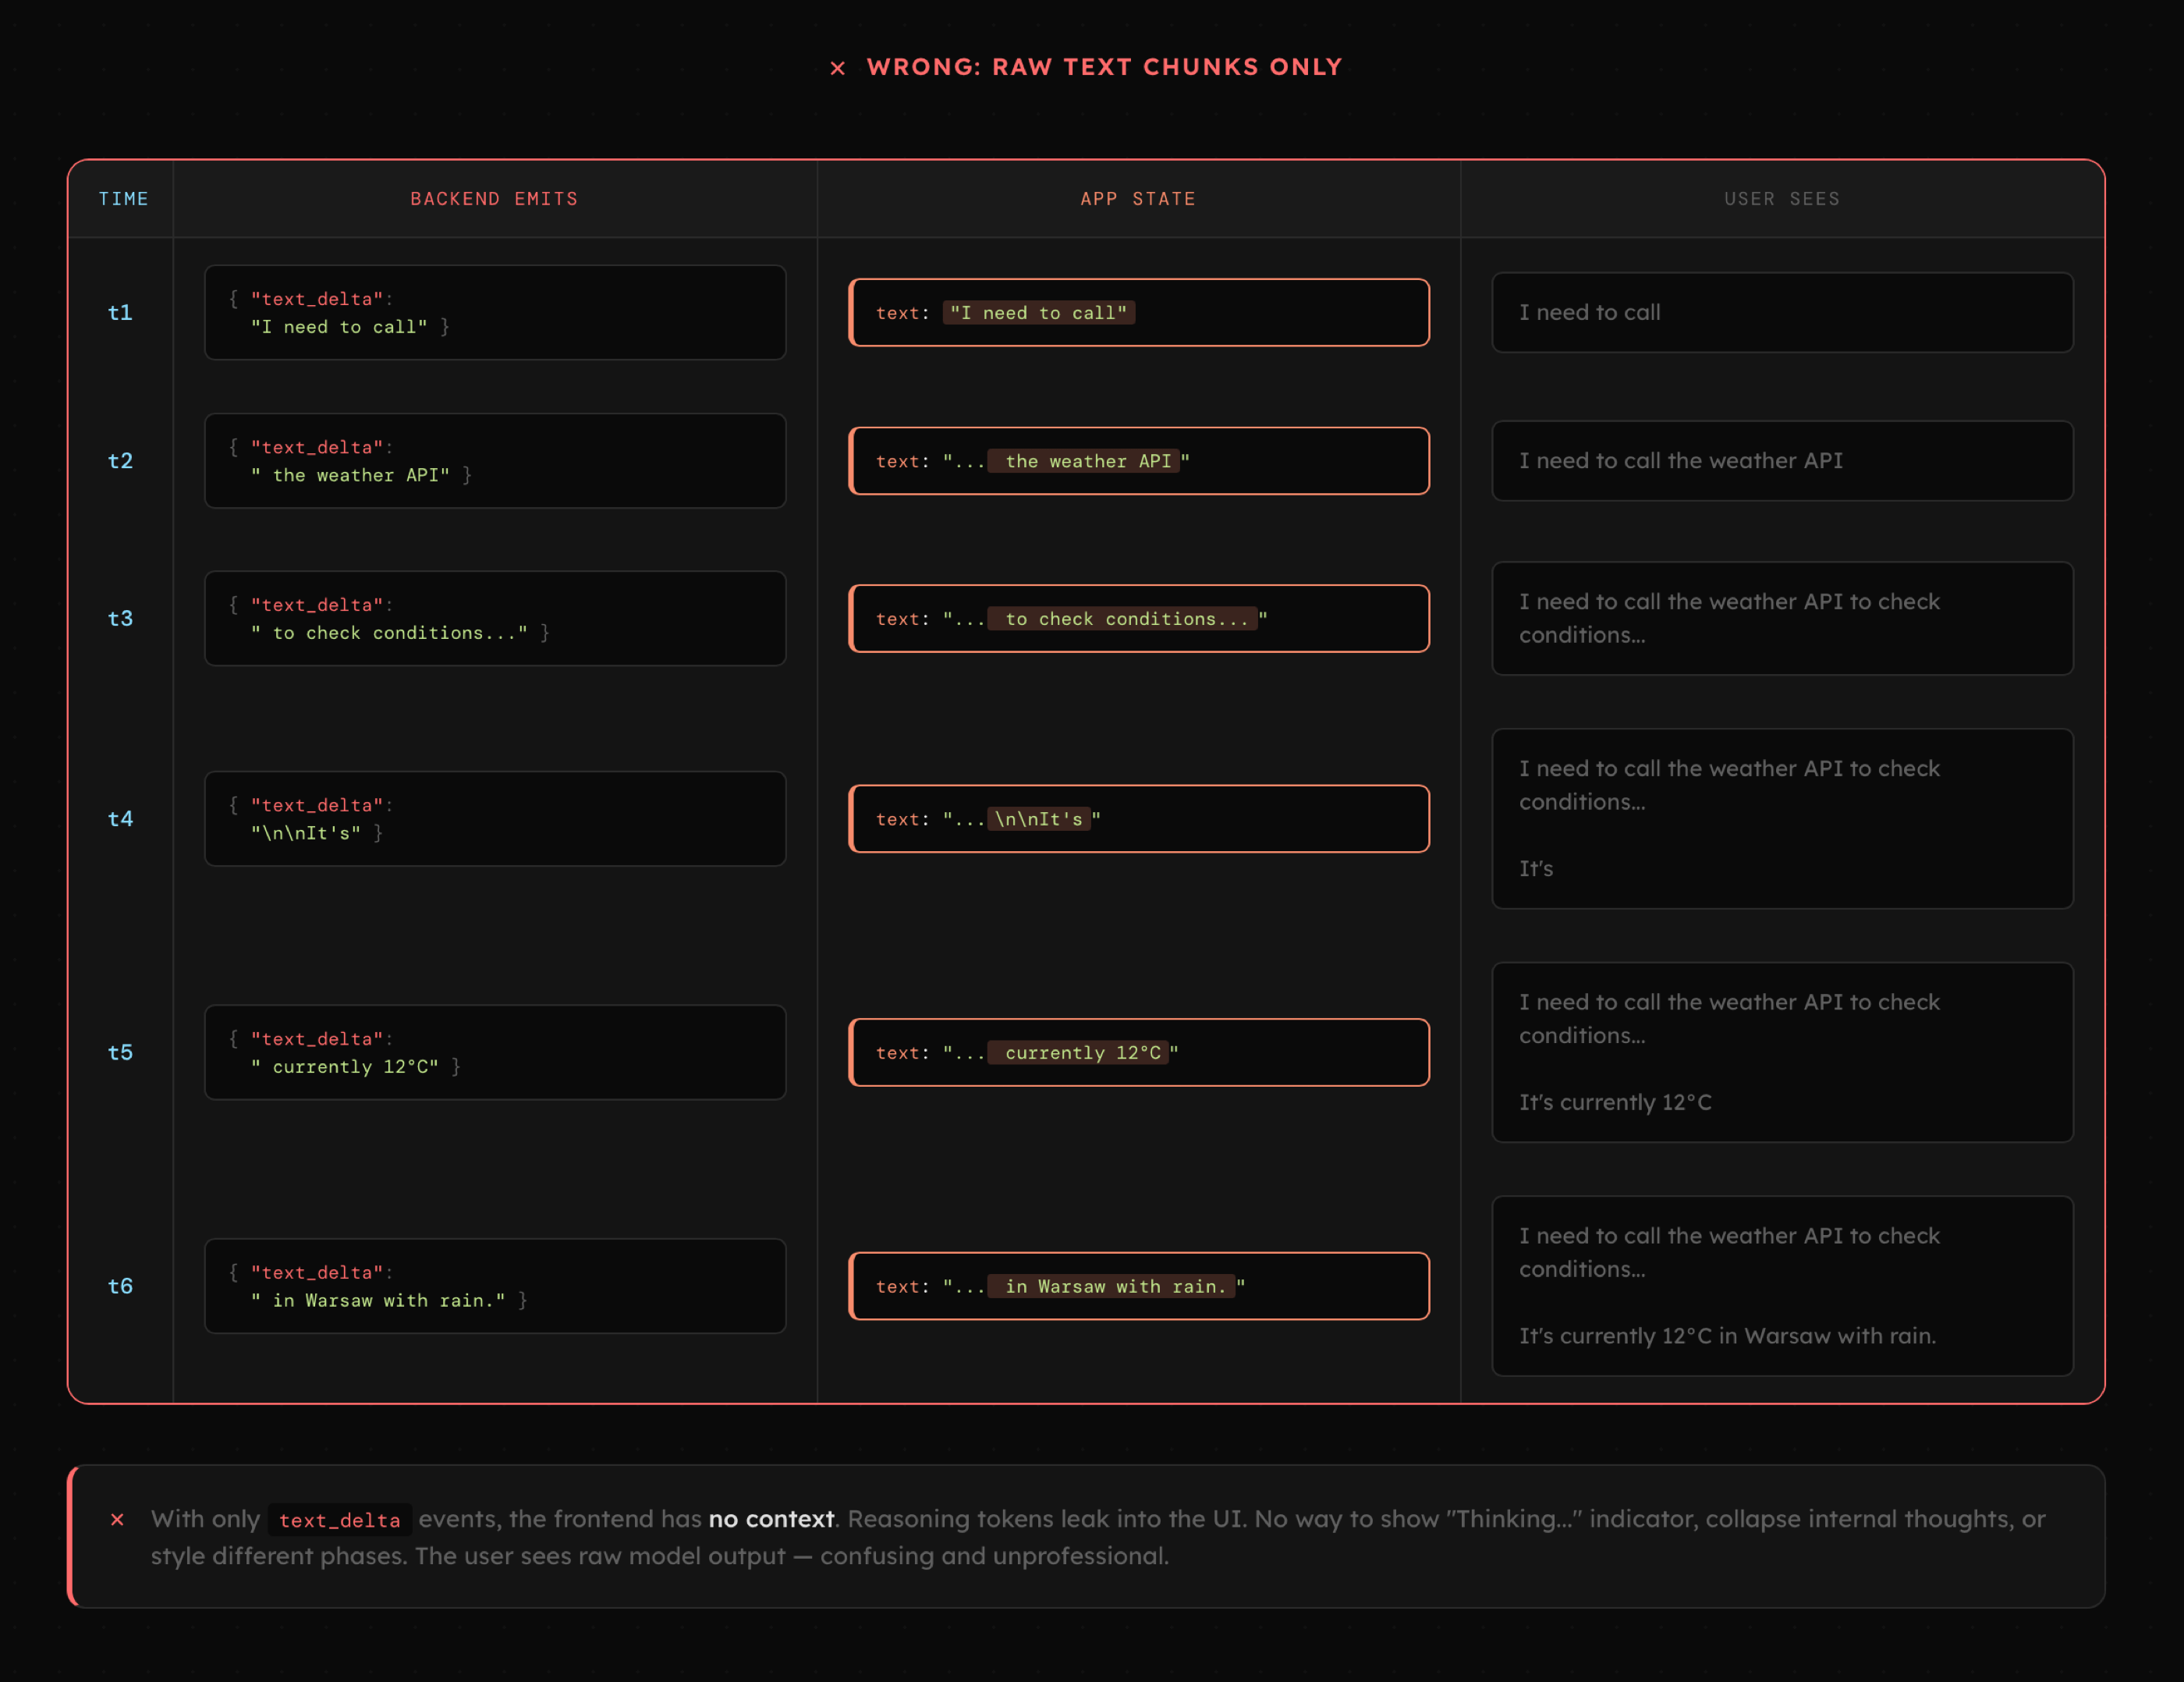This screenshot has height=1682, width=2184.
Task: Click the backend code block with "\n\nIt's" delta
Action: point(495,819)
